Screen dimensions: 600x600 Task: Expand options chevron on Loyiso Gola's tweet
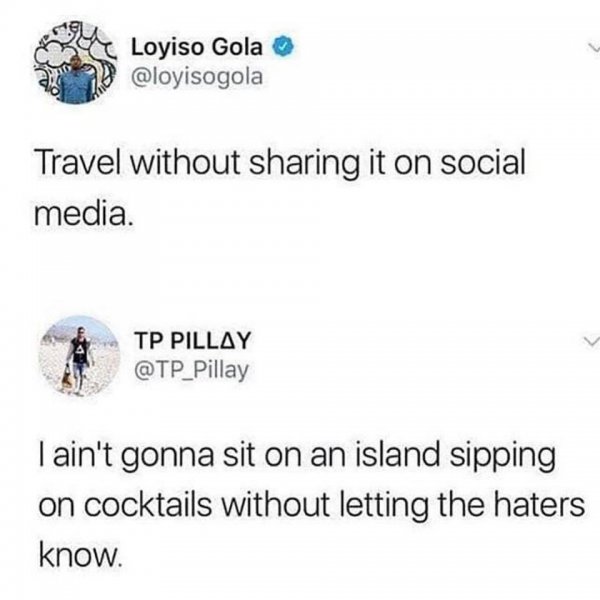pos(593,48)
